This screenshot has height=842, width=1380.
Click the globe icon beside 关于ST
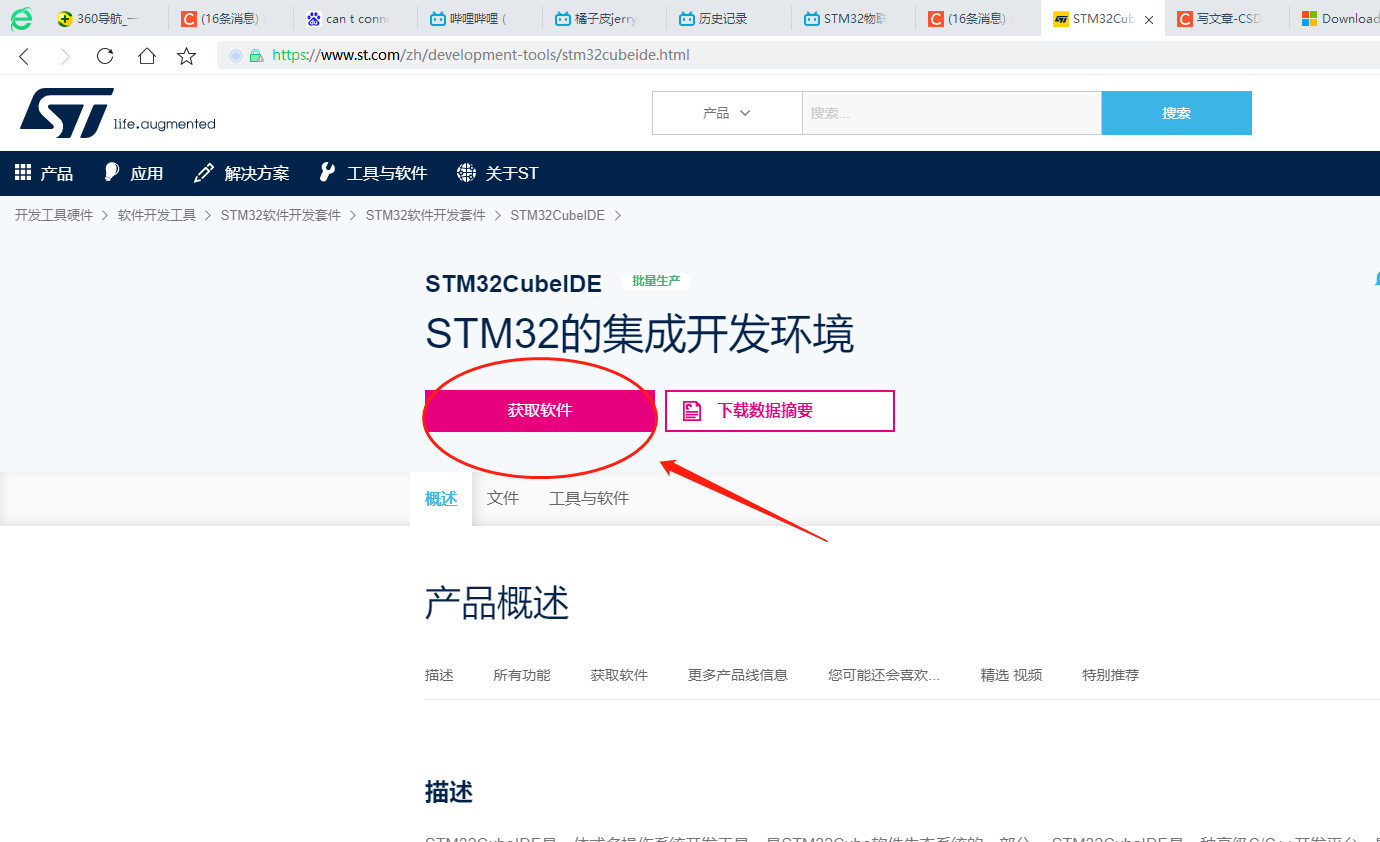point(466,173)
